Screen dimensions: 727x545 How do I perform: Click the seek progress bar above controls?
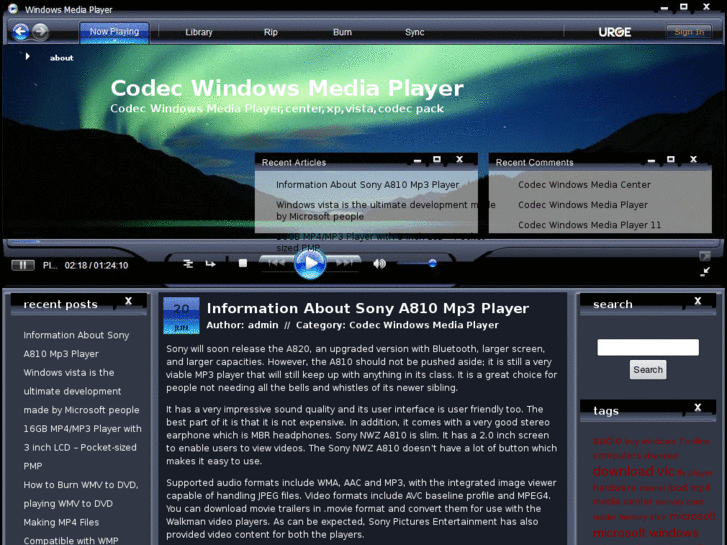(x=364, y=241)
